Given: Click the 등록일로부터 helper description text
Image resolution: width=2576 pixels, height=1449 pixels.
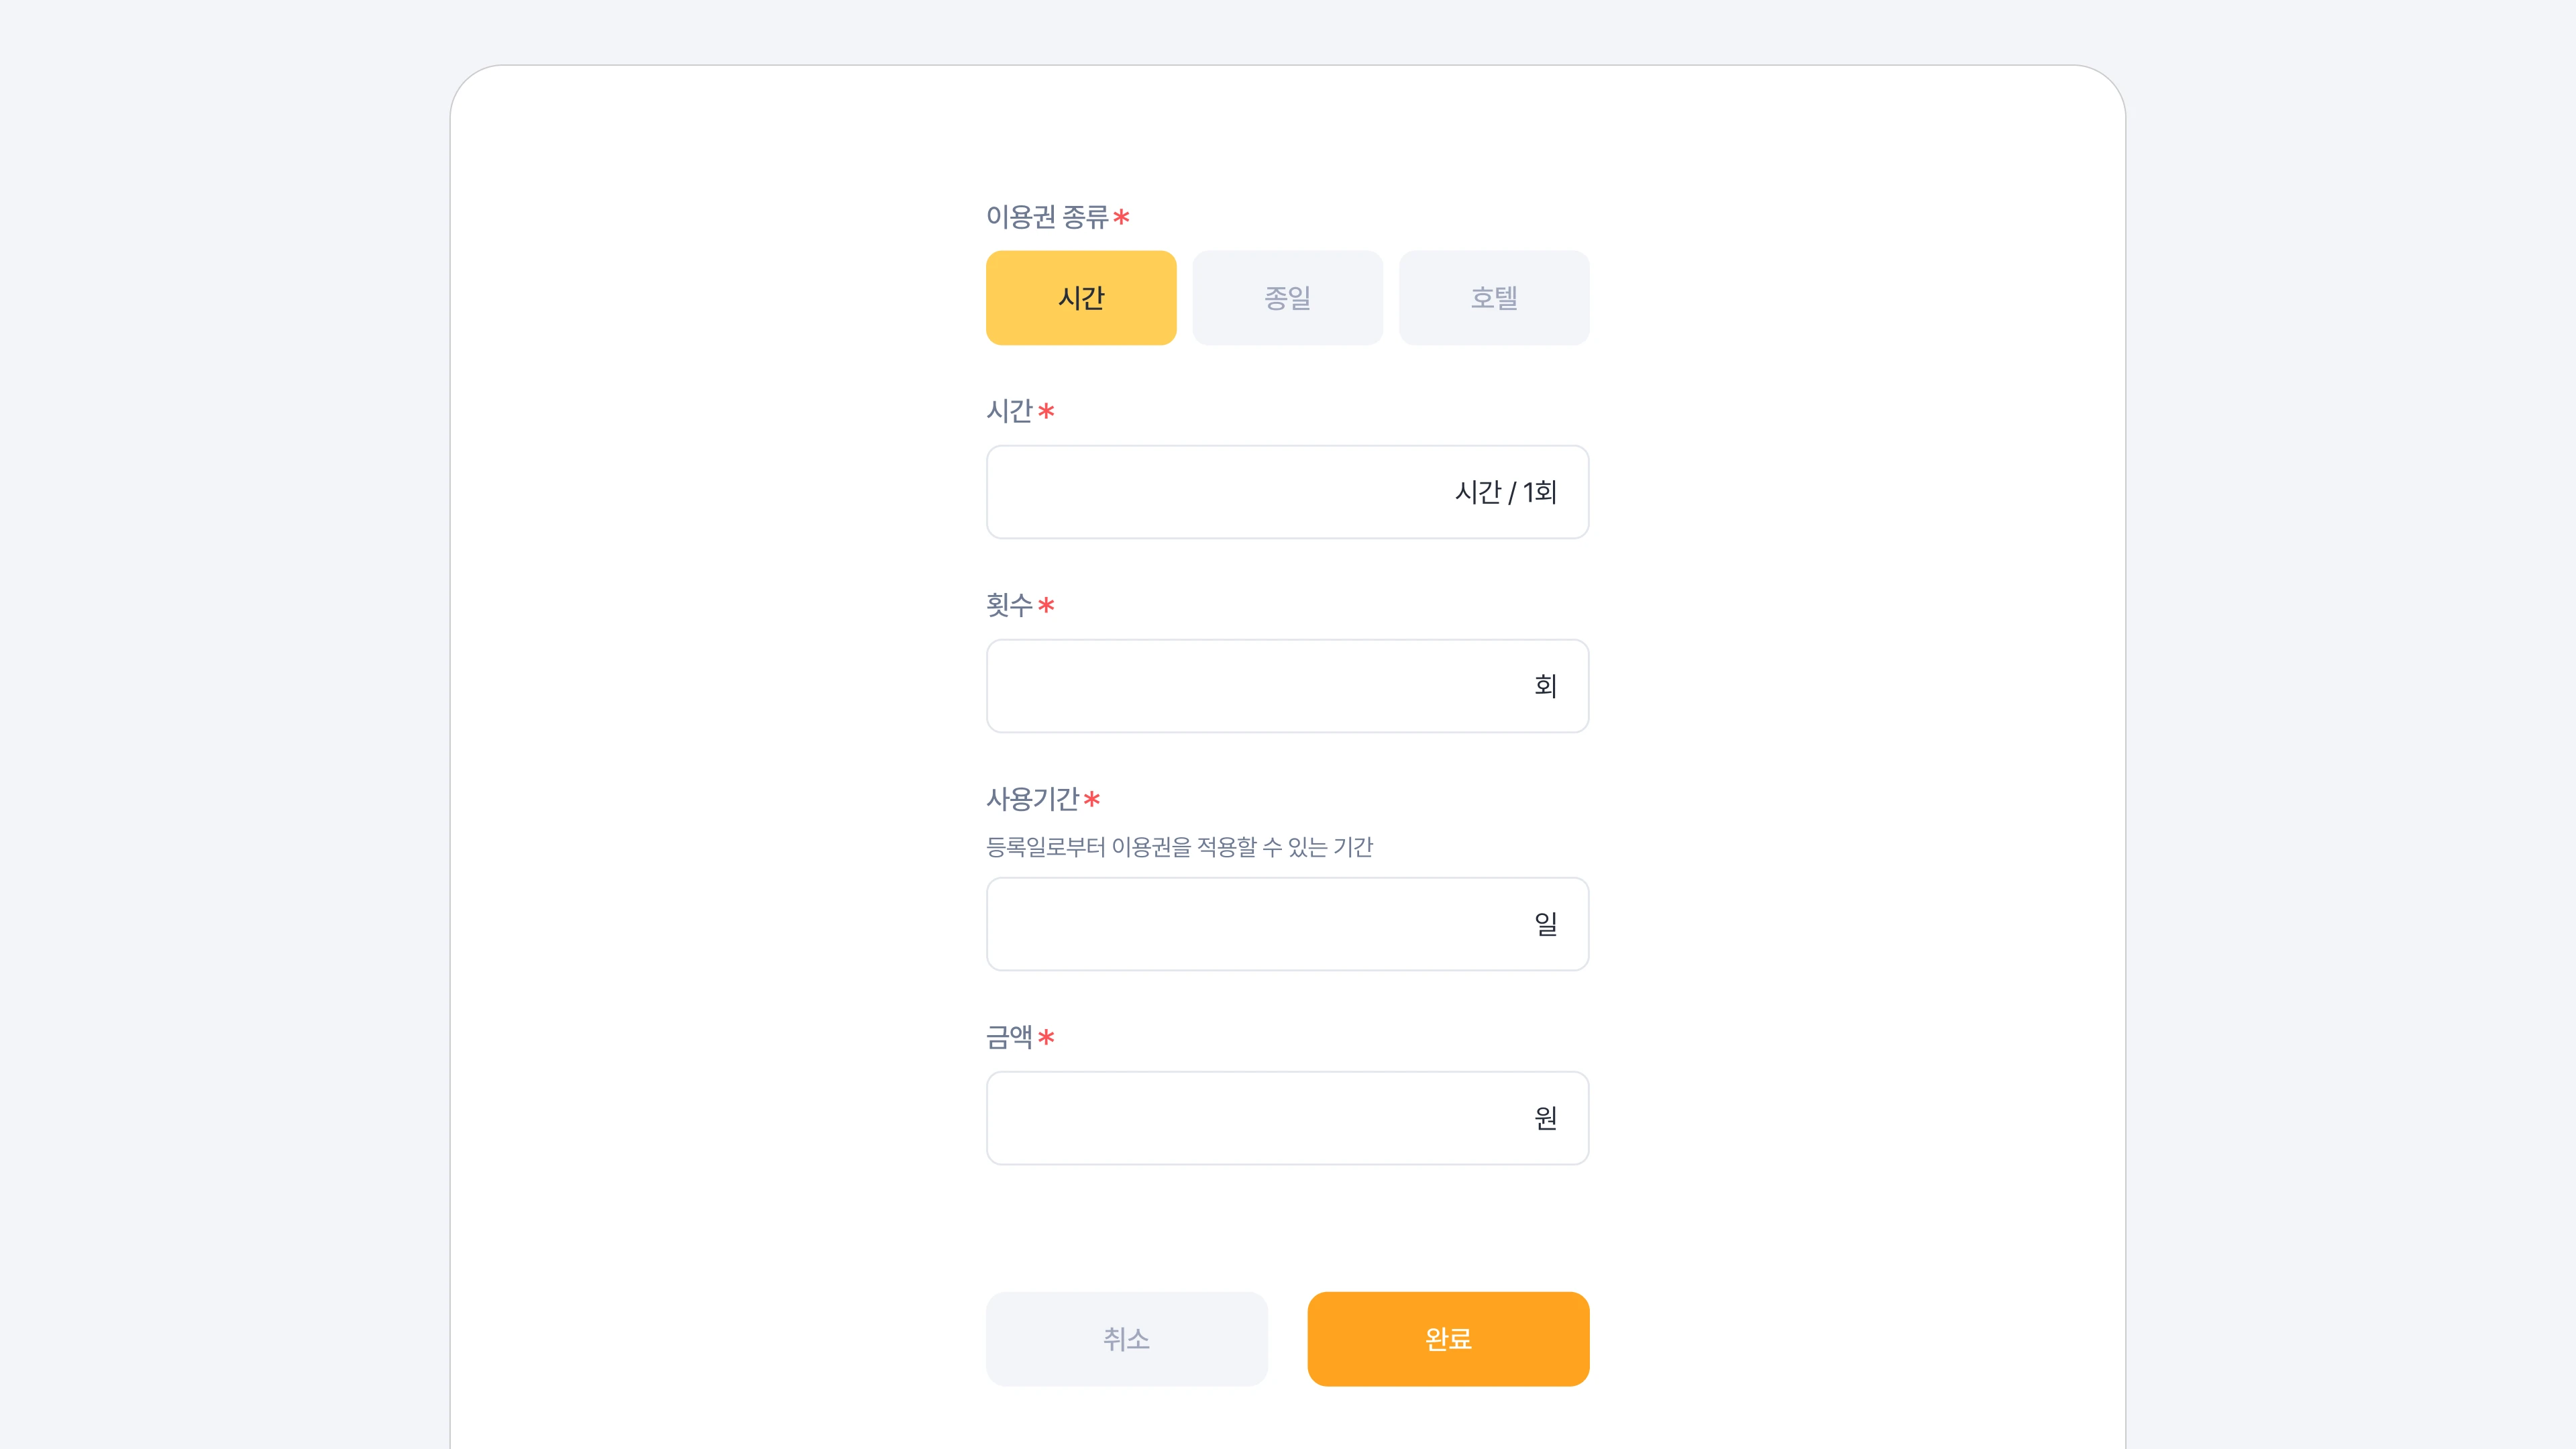Looking at the screenshot, I should point(1179,847).
